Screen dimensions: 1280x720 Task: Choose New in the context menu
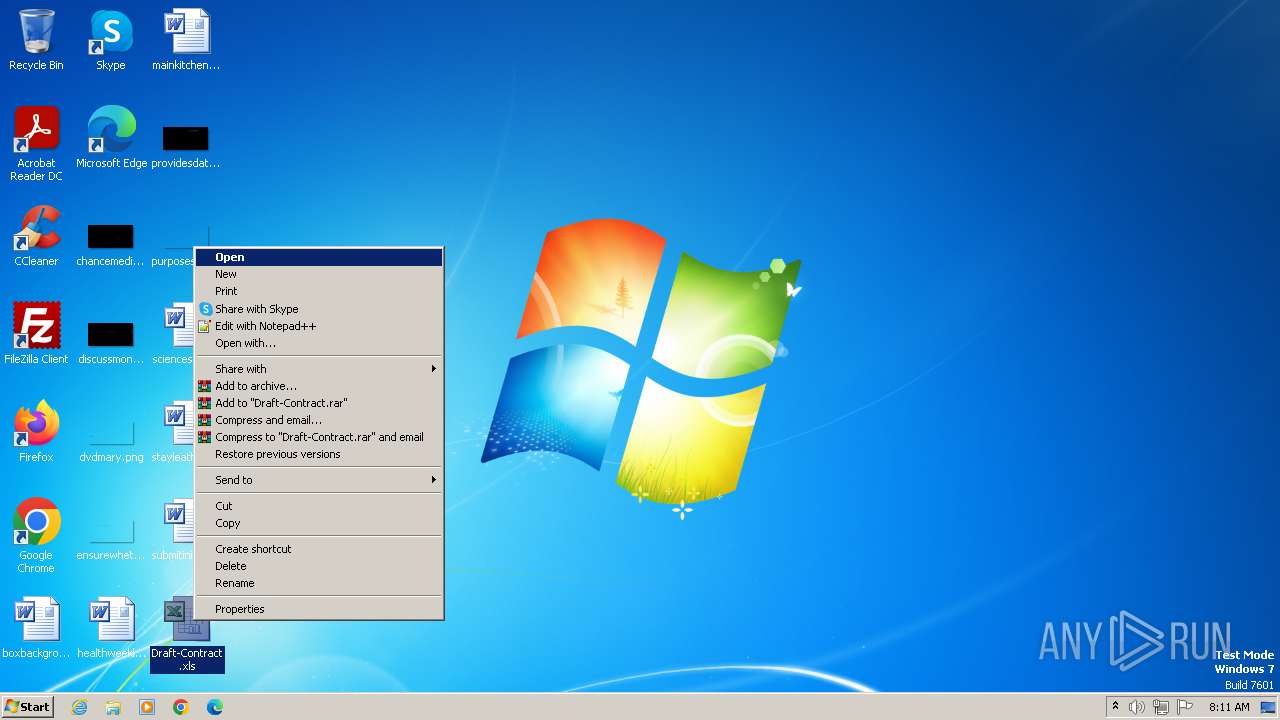point(319,274)
